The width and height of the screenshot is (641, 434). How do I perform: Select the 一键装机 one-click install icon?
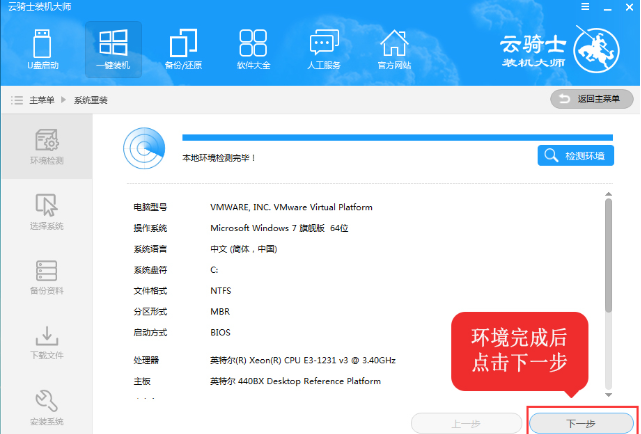tap(113, 48)
